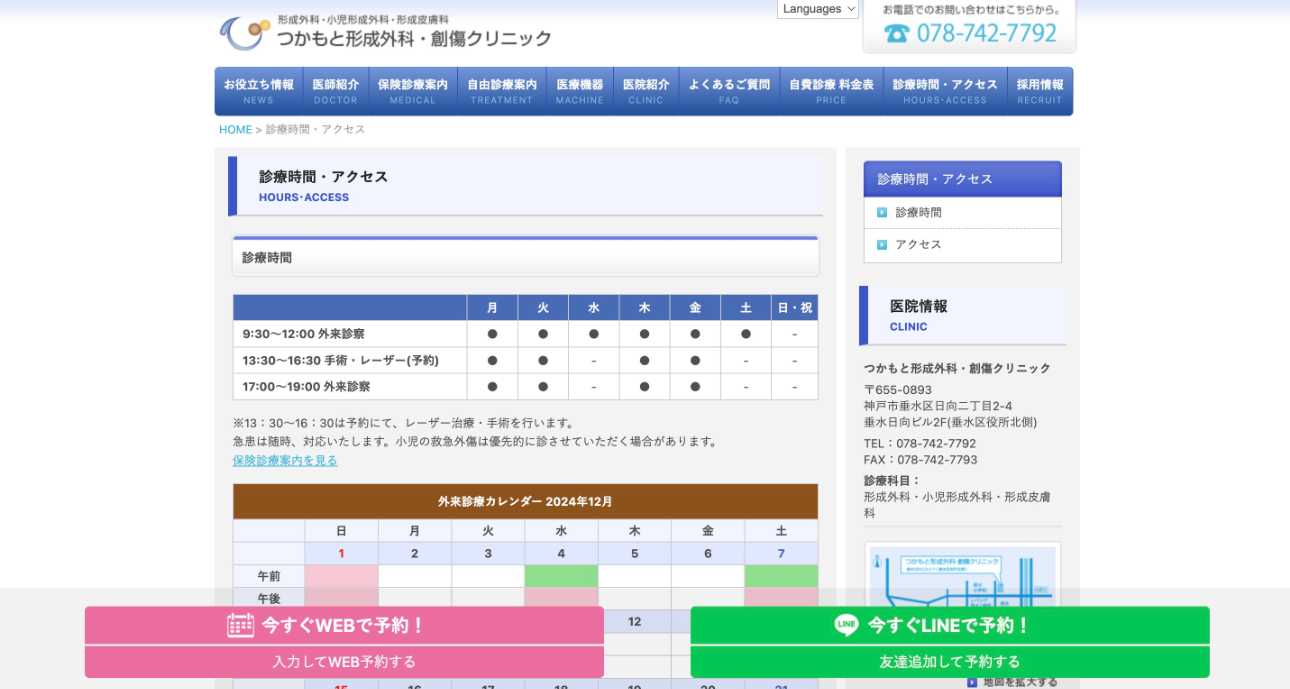The height and width of the screenshot is (689, 1290).
Task: Open 医院紹介 CLINIC menu
Action: pyautogui.click(x=646, y=91)
